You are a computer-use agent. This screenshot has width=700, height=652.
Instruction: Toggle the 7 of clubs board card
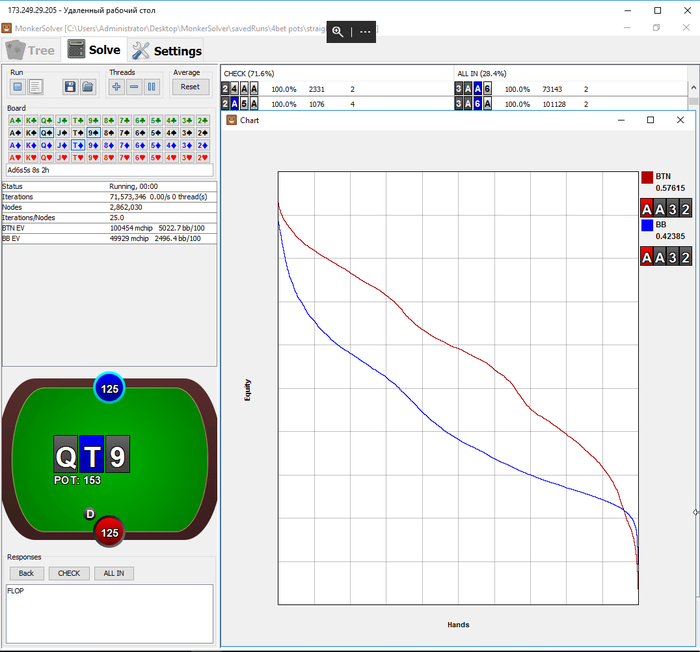pos(125,121)
